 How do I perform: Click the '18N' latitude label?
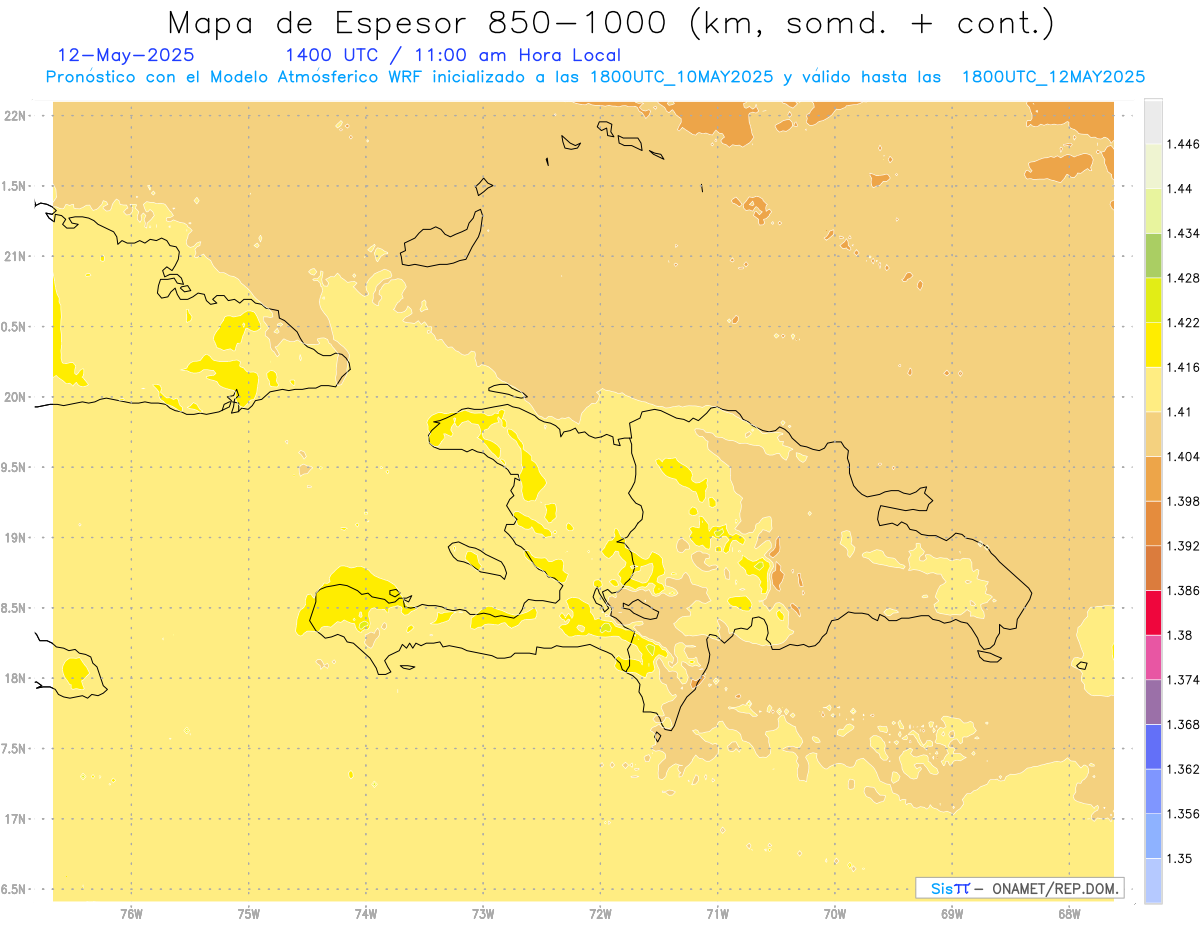click(x=15, y=678)
